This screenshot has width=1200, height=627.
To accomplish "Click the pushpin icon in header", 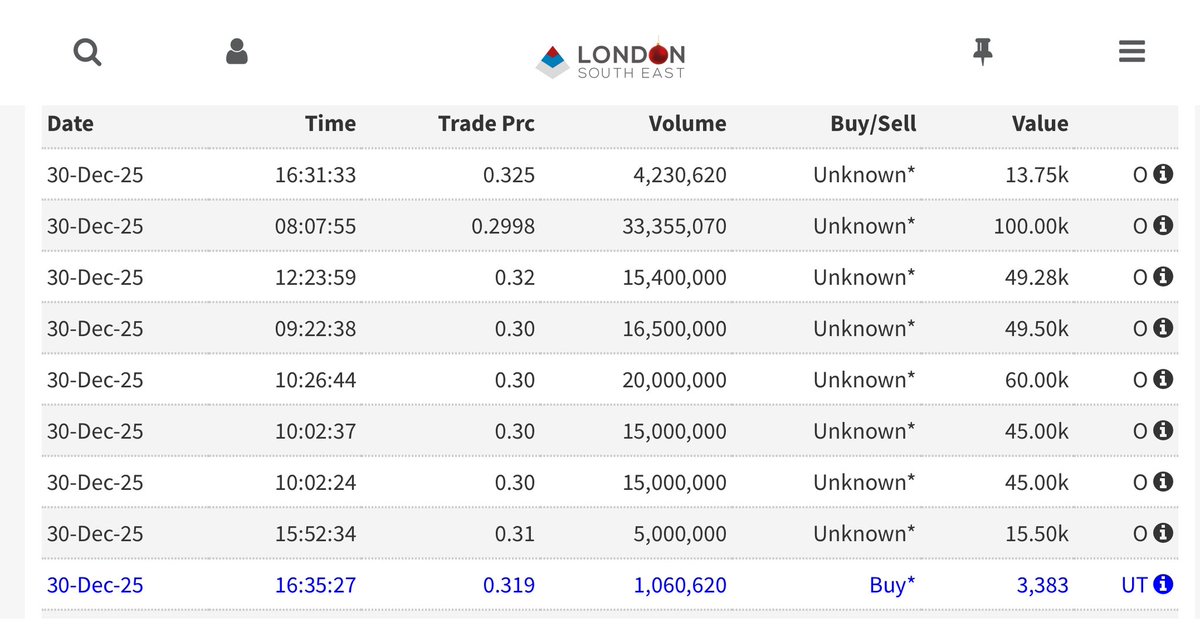I will click(x=983, y=52).
